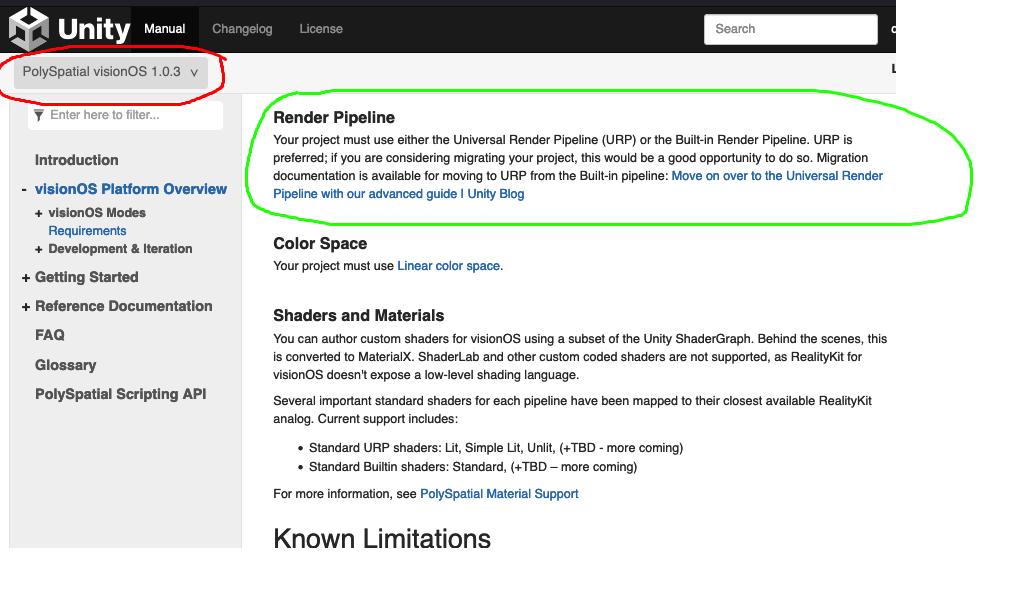Select Requirements in the sidebar

point(87,231)
